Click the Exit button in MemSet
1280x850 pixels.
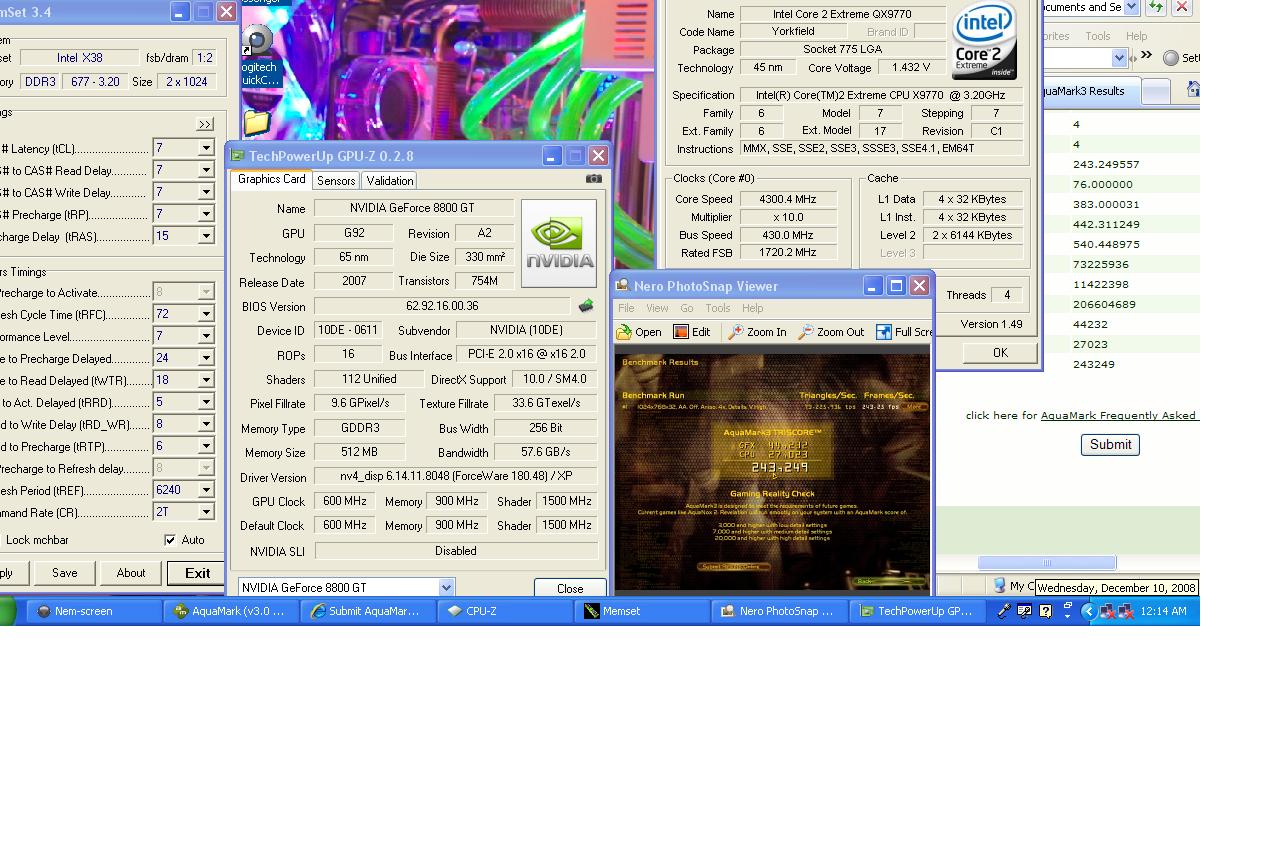click(197, 573)
